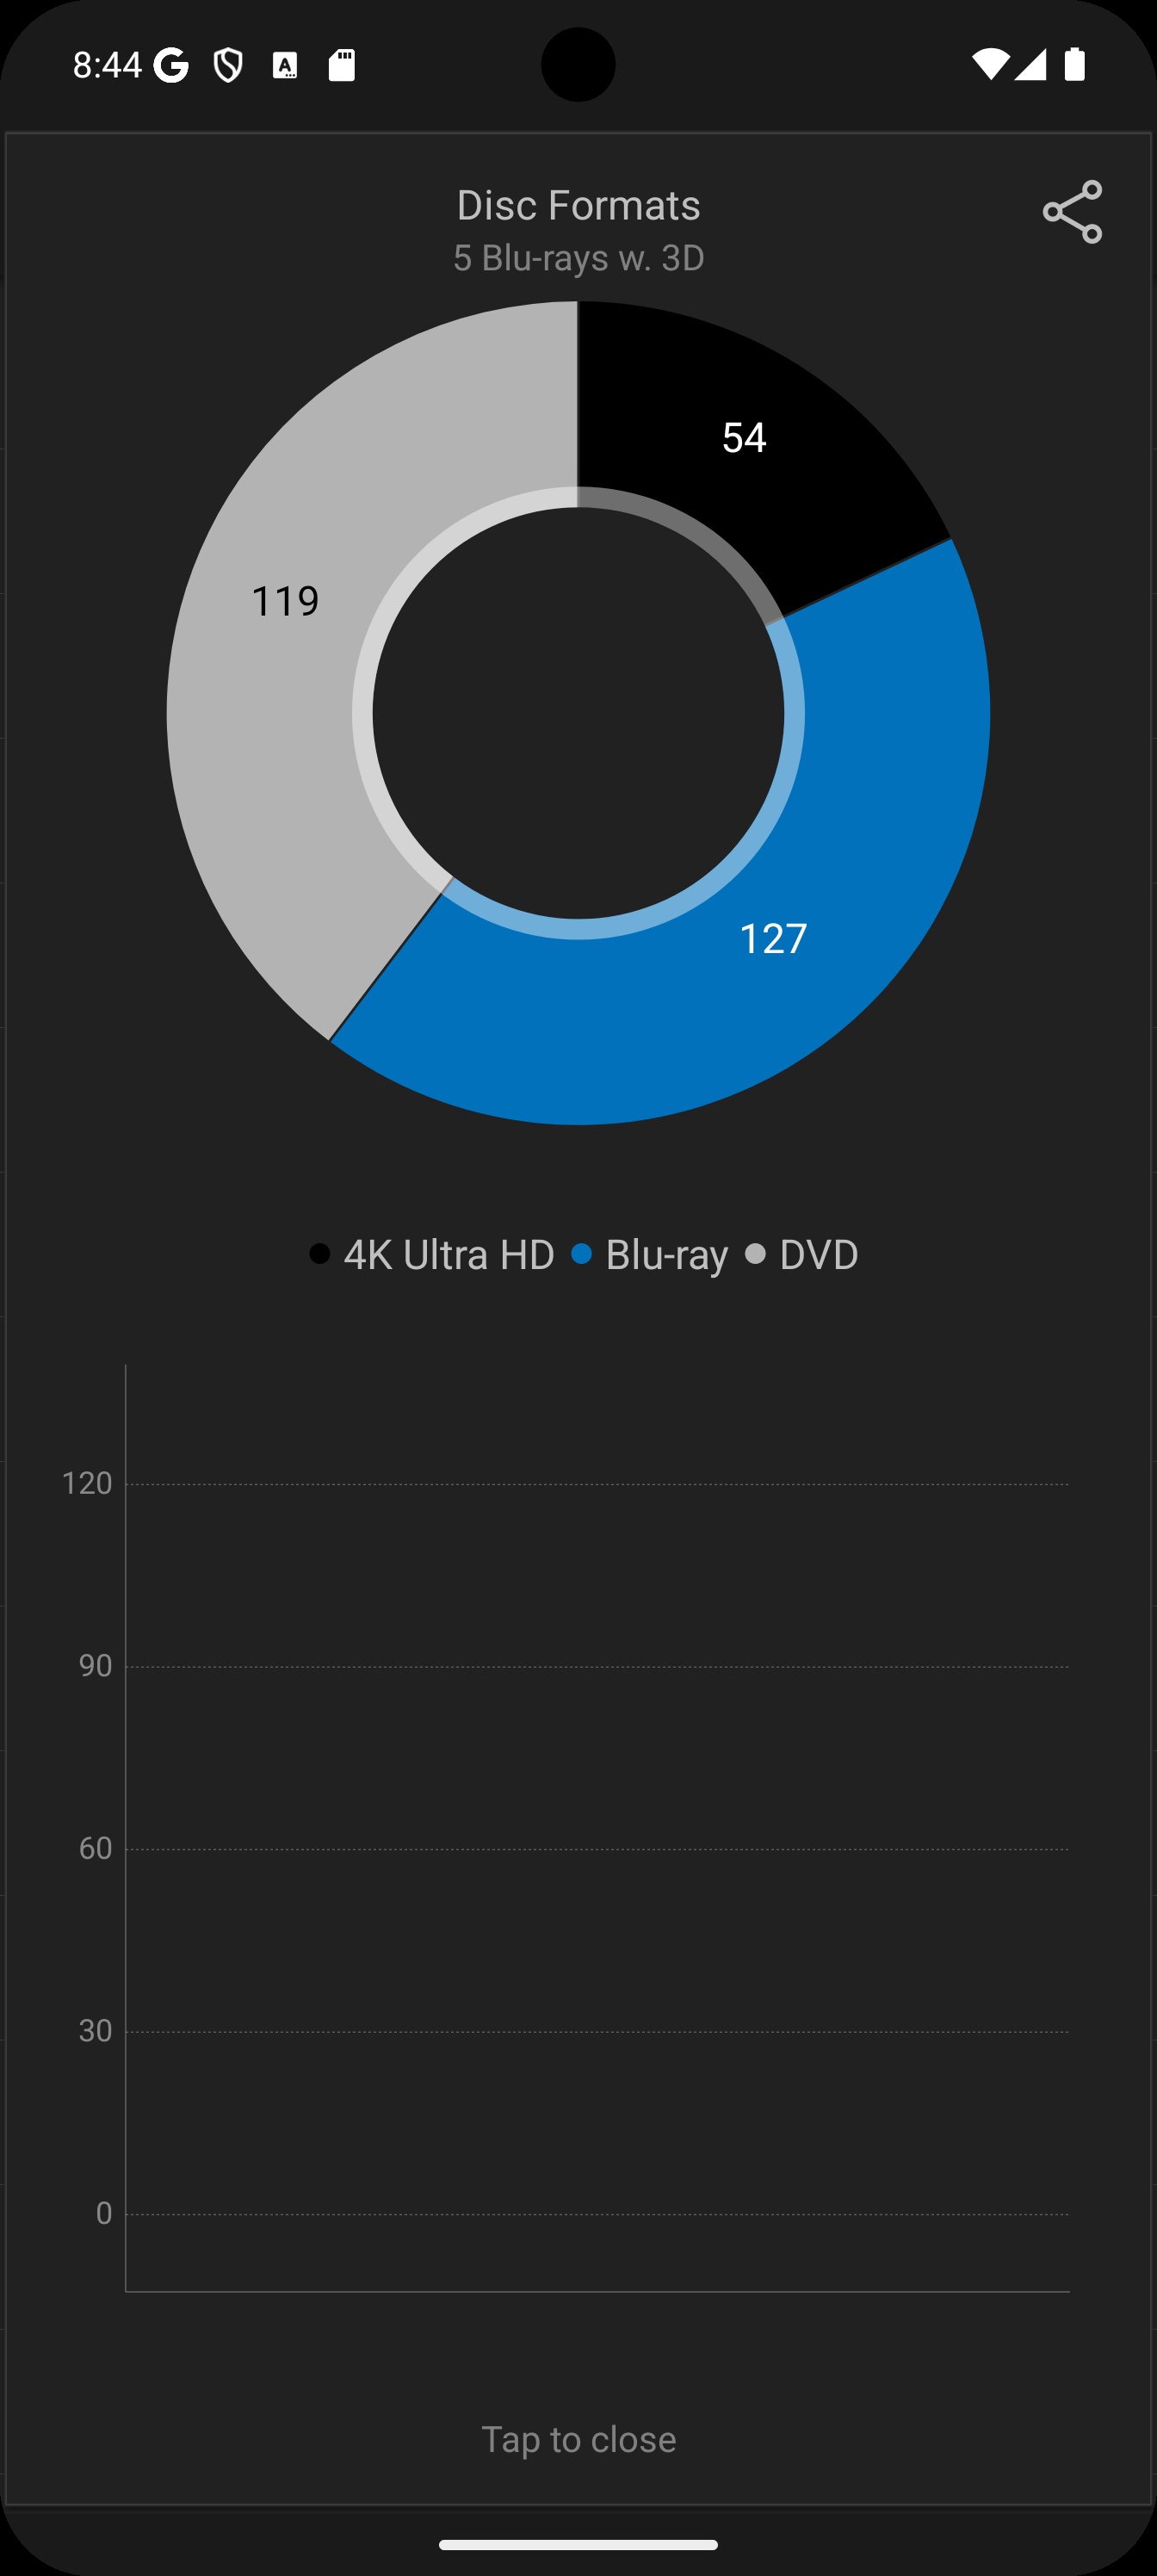
Task: Tap the Google icon in status bar
Action: [x=171, y=66]
